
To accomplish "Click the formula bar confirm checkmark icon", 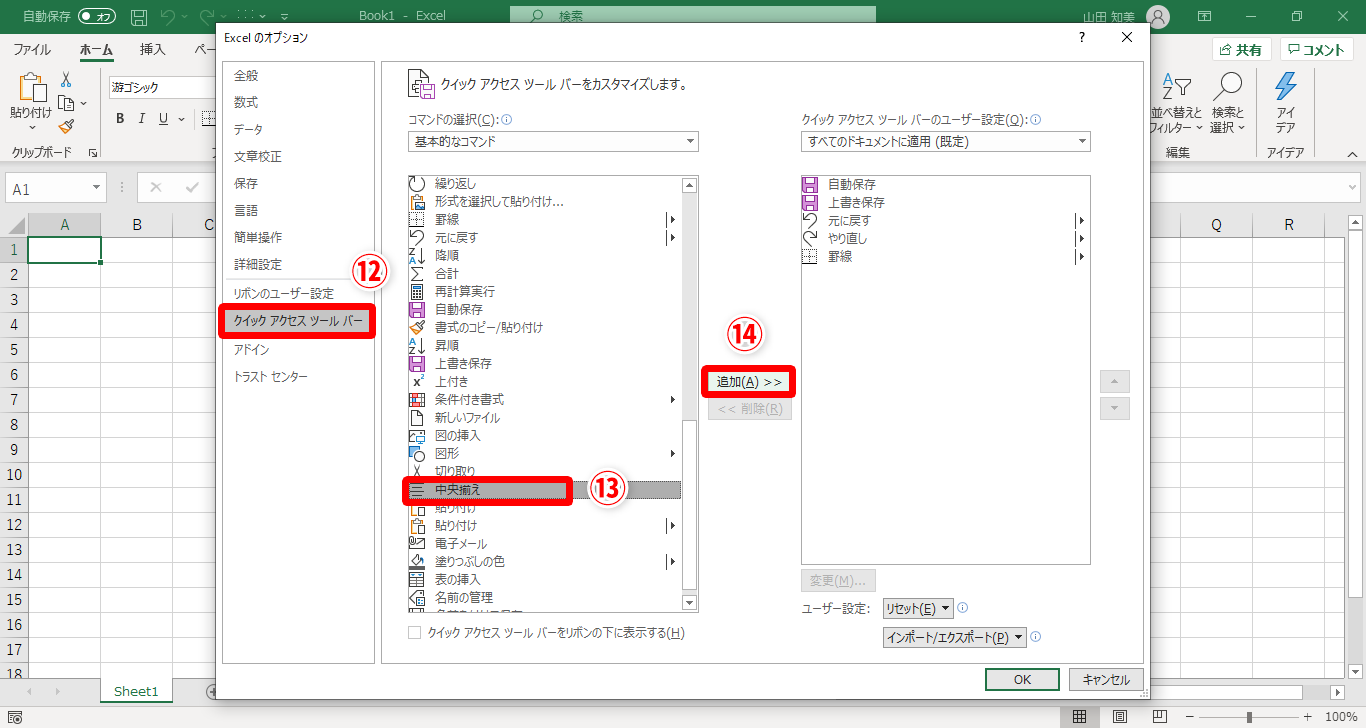I will point(192,188).
